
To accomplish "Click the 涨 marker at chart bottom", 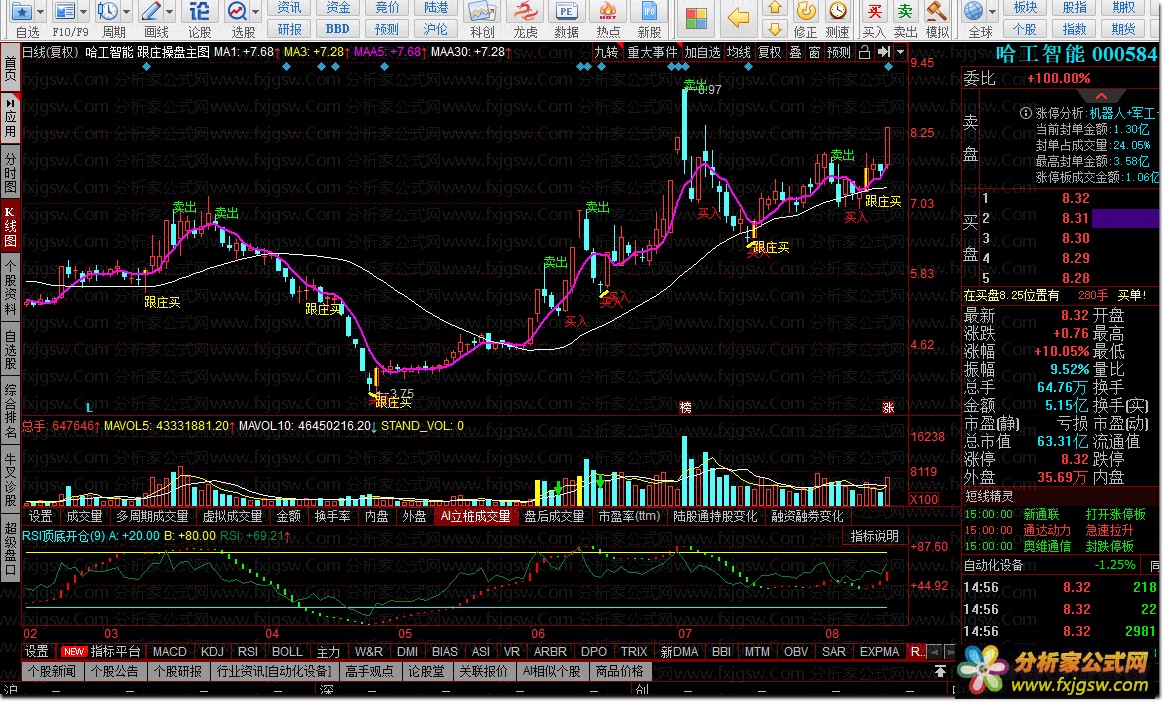I will click(887, 408).
